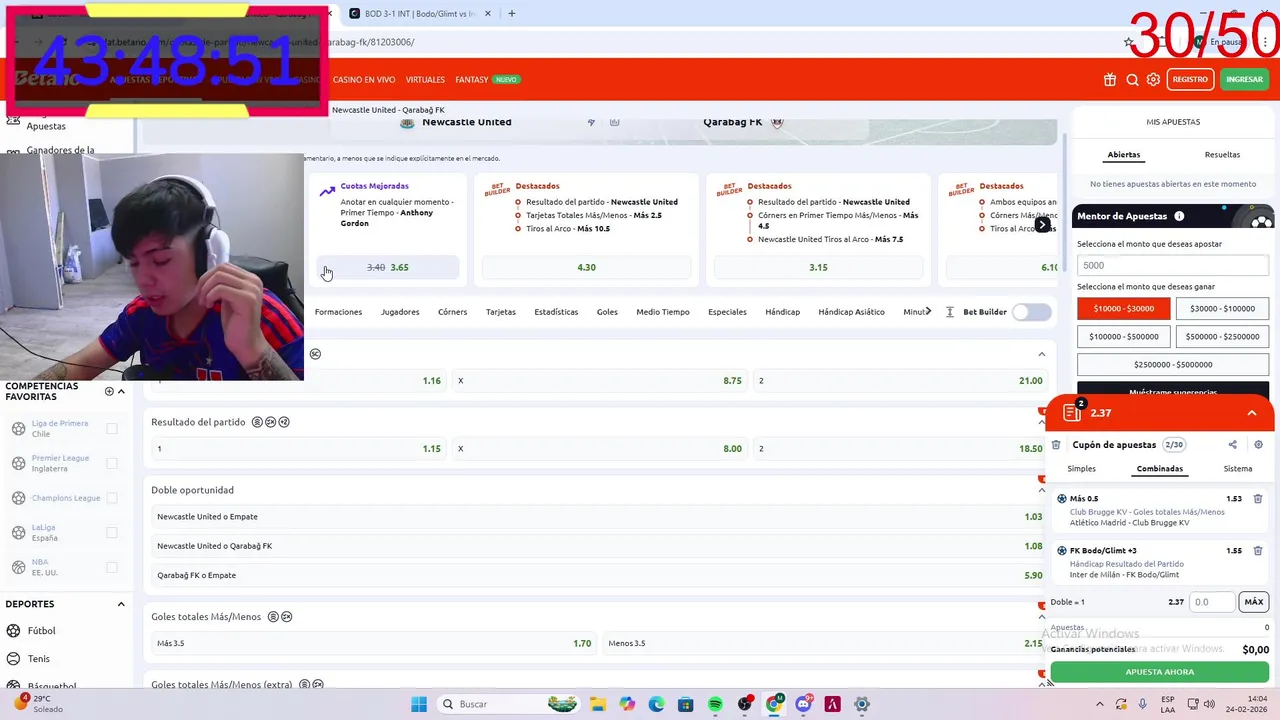Viewport: 1280px width, 720px height.
Task: Collapse the bet slip with the chevron
Action: click(x=1251, y=413)
